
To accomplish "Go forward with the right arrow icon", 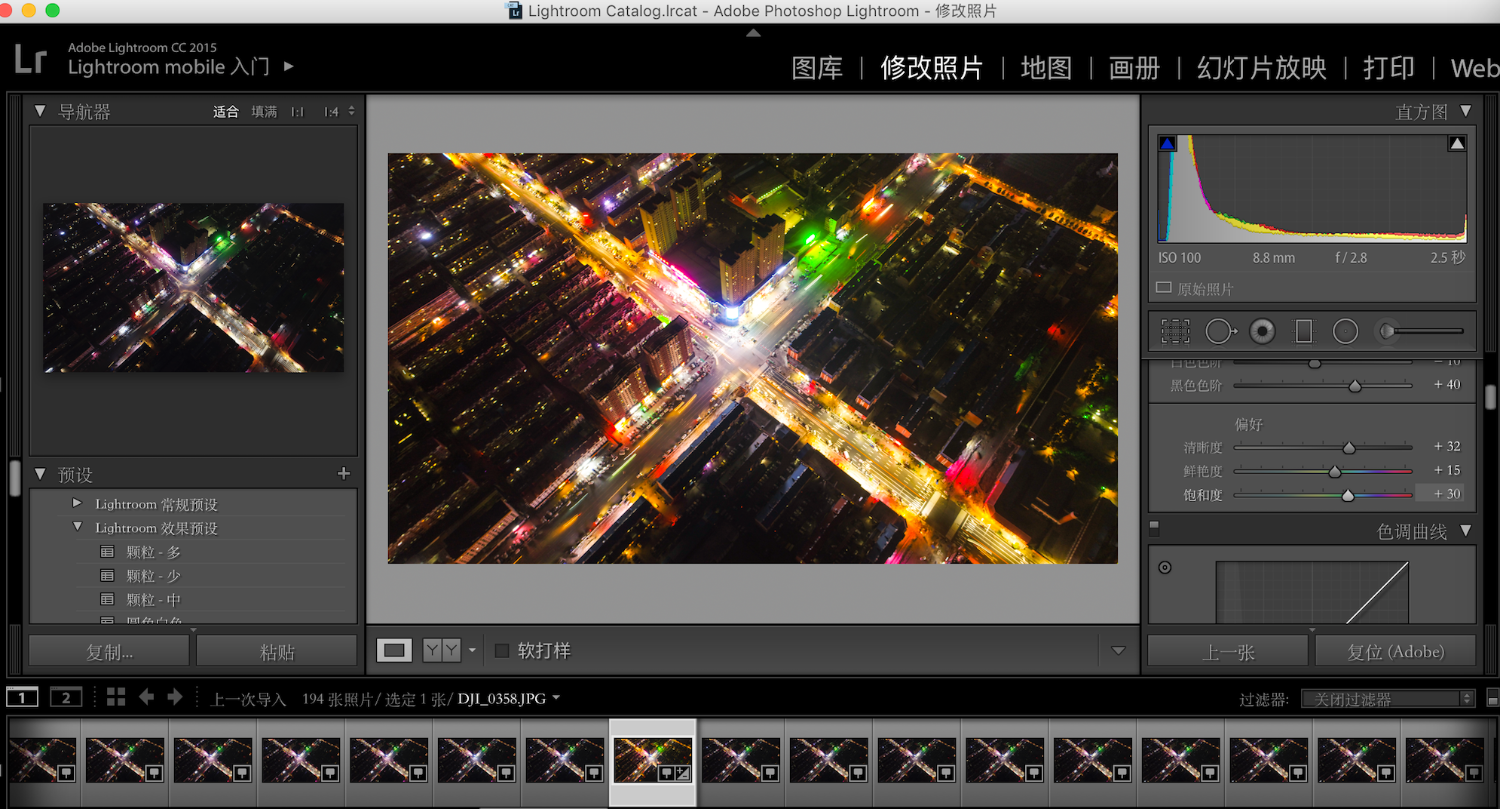I will (x=175, y=697).
